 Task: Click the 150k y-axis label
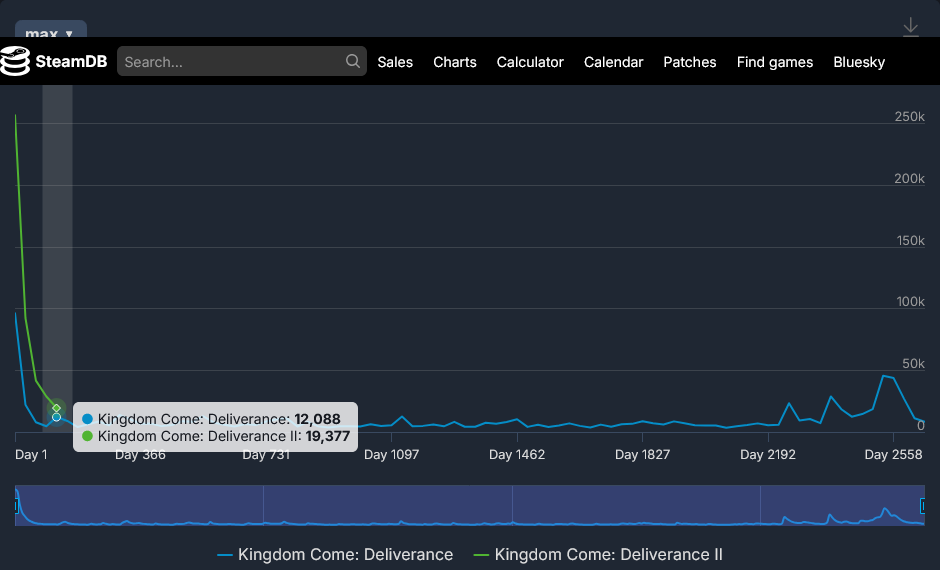point(910,240)
